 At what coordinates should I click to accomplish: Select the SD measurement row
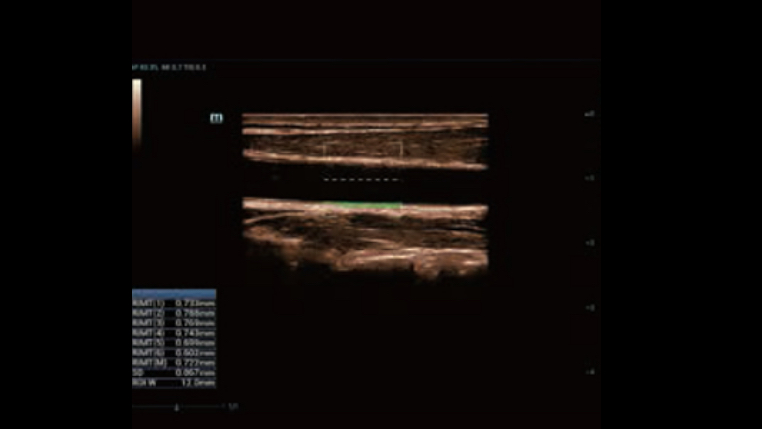pyautogui.click(x=174, y=373)
